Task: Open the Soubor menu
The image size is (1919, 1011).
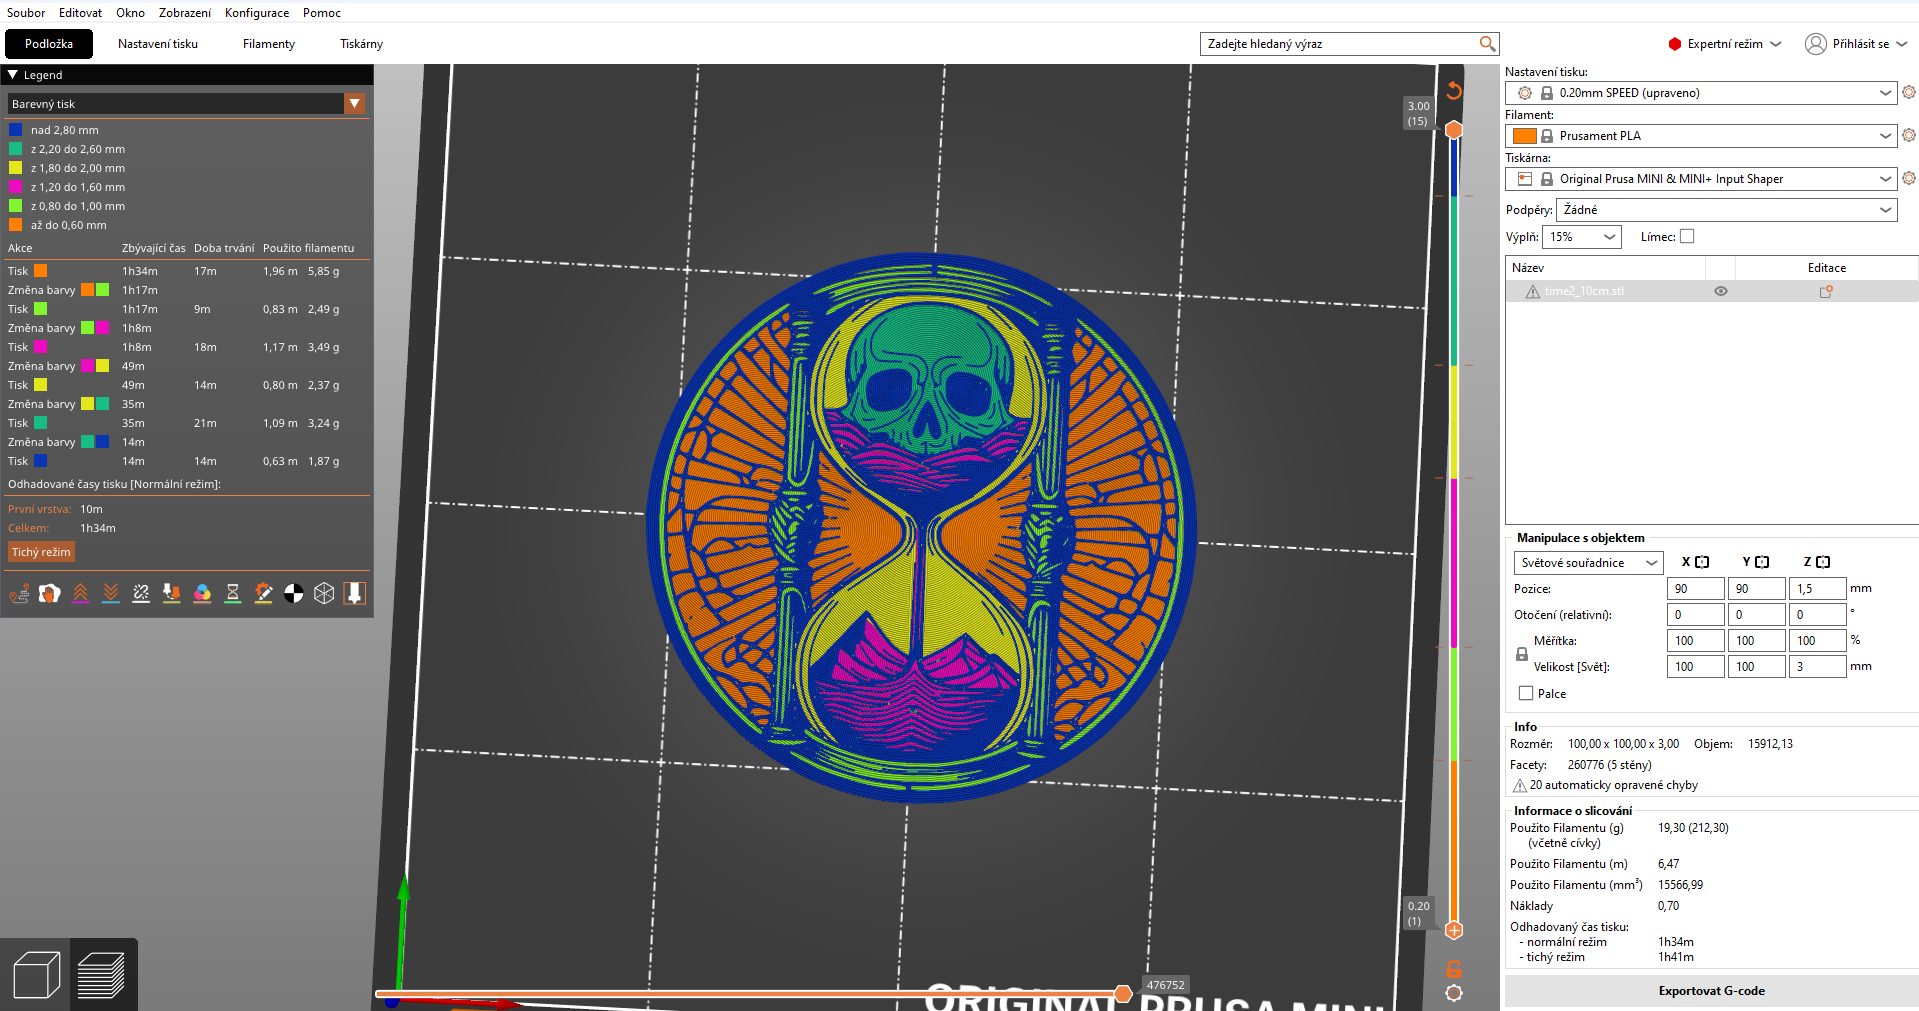Action: pos(26,13)
